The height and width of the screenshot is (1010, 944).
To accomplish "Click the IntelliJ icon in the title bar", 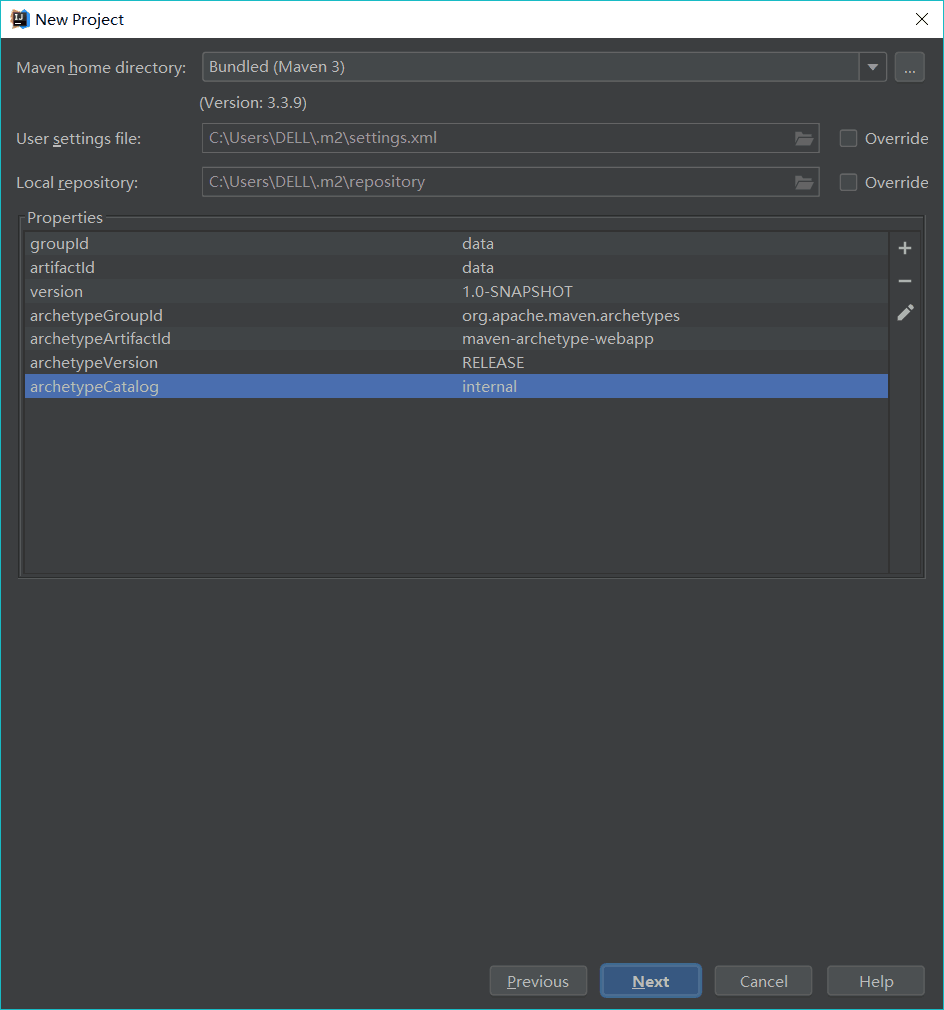I will point(19,19).
